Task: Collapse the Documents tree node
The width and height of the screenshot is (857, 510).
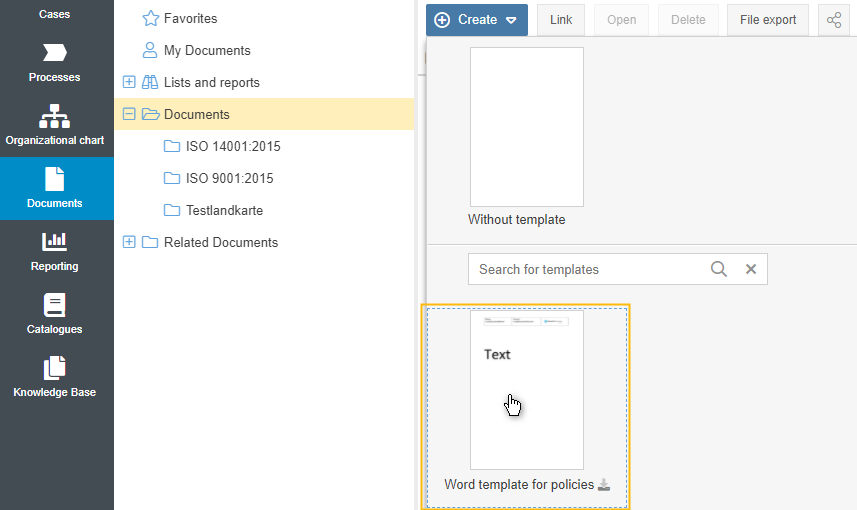Action: (x=129, y=114)
